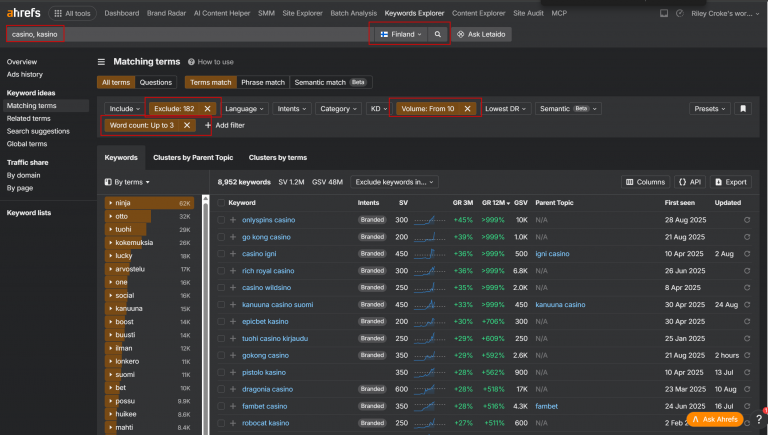Open the Finland country dropdown
The height and width of the screenshot is (435, 768).
pyautogui.click(x=401, y=34)
